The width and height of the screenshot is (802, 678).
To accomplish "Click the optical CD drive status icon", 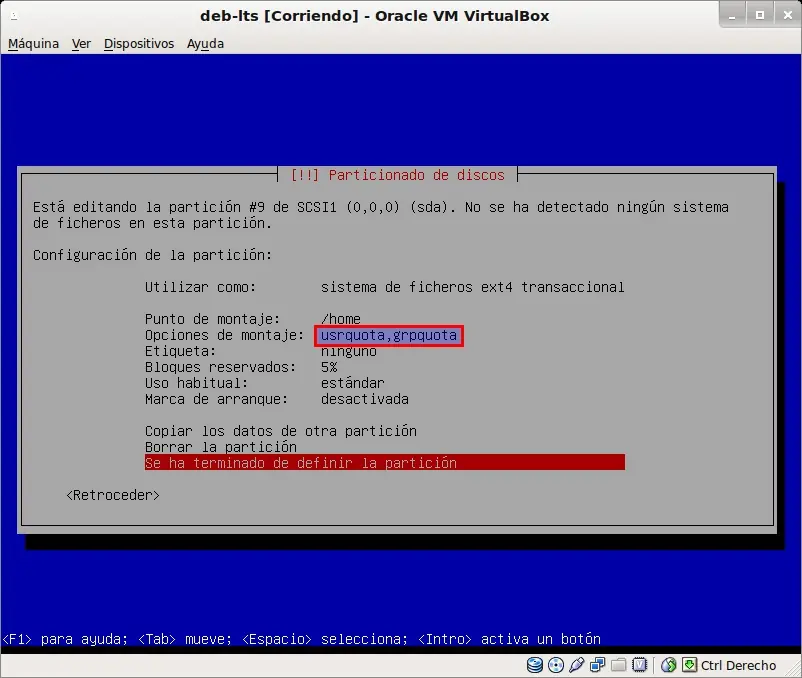I will point(555,665).
